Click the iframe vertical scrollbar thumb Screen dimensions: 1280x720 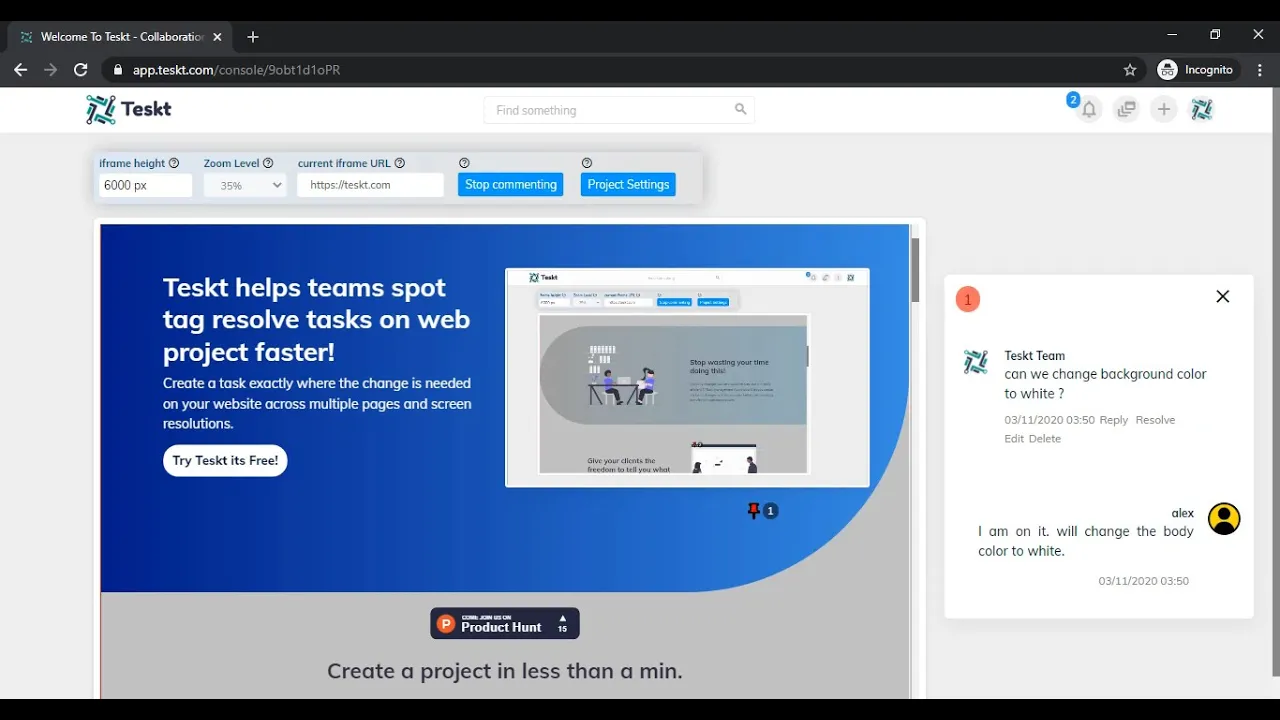coord(915,270)
